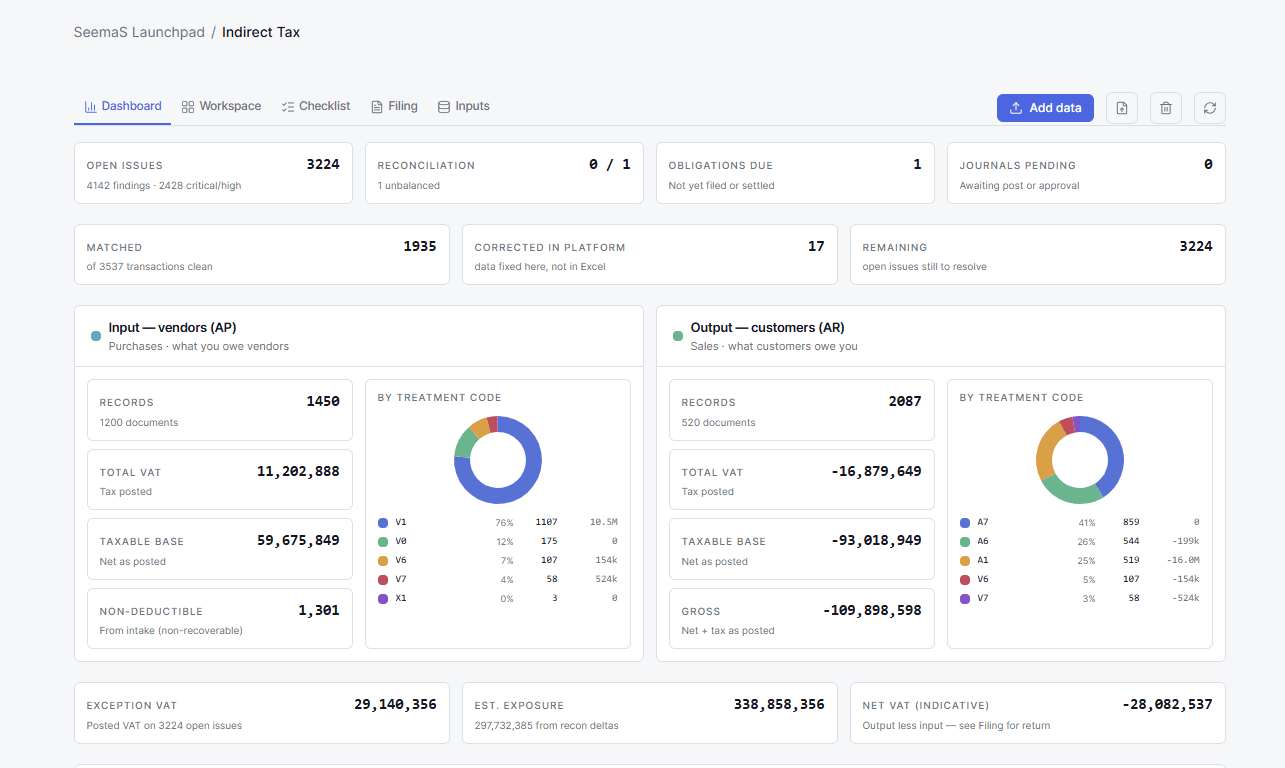The height and width of the screenshot is (768, 1285).
Task: Click the blue dot beside Input vendors
Action: pyautogui.click(x=96, y=336)
